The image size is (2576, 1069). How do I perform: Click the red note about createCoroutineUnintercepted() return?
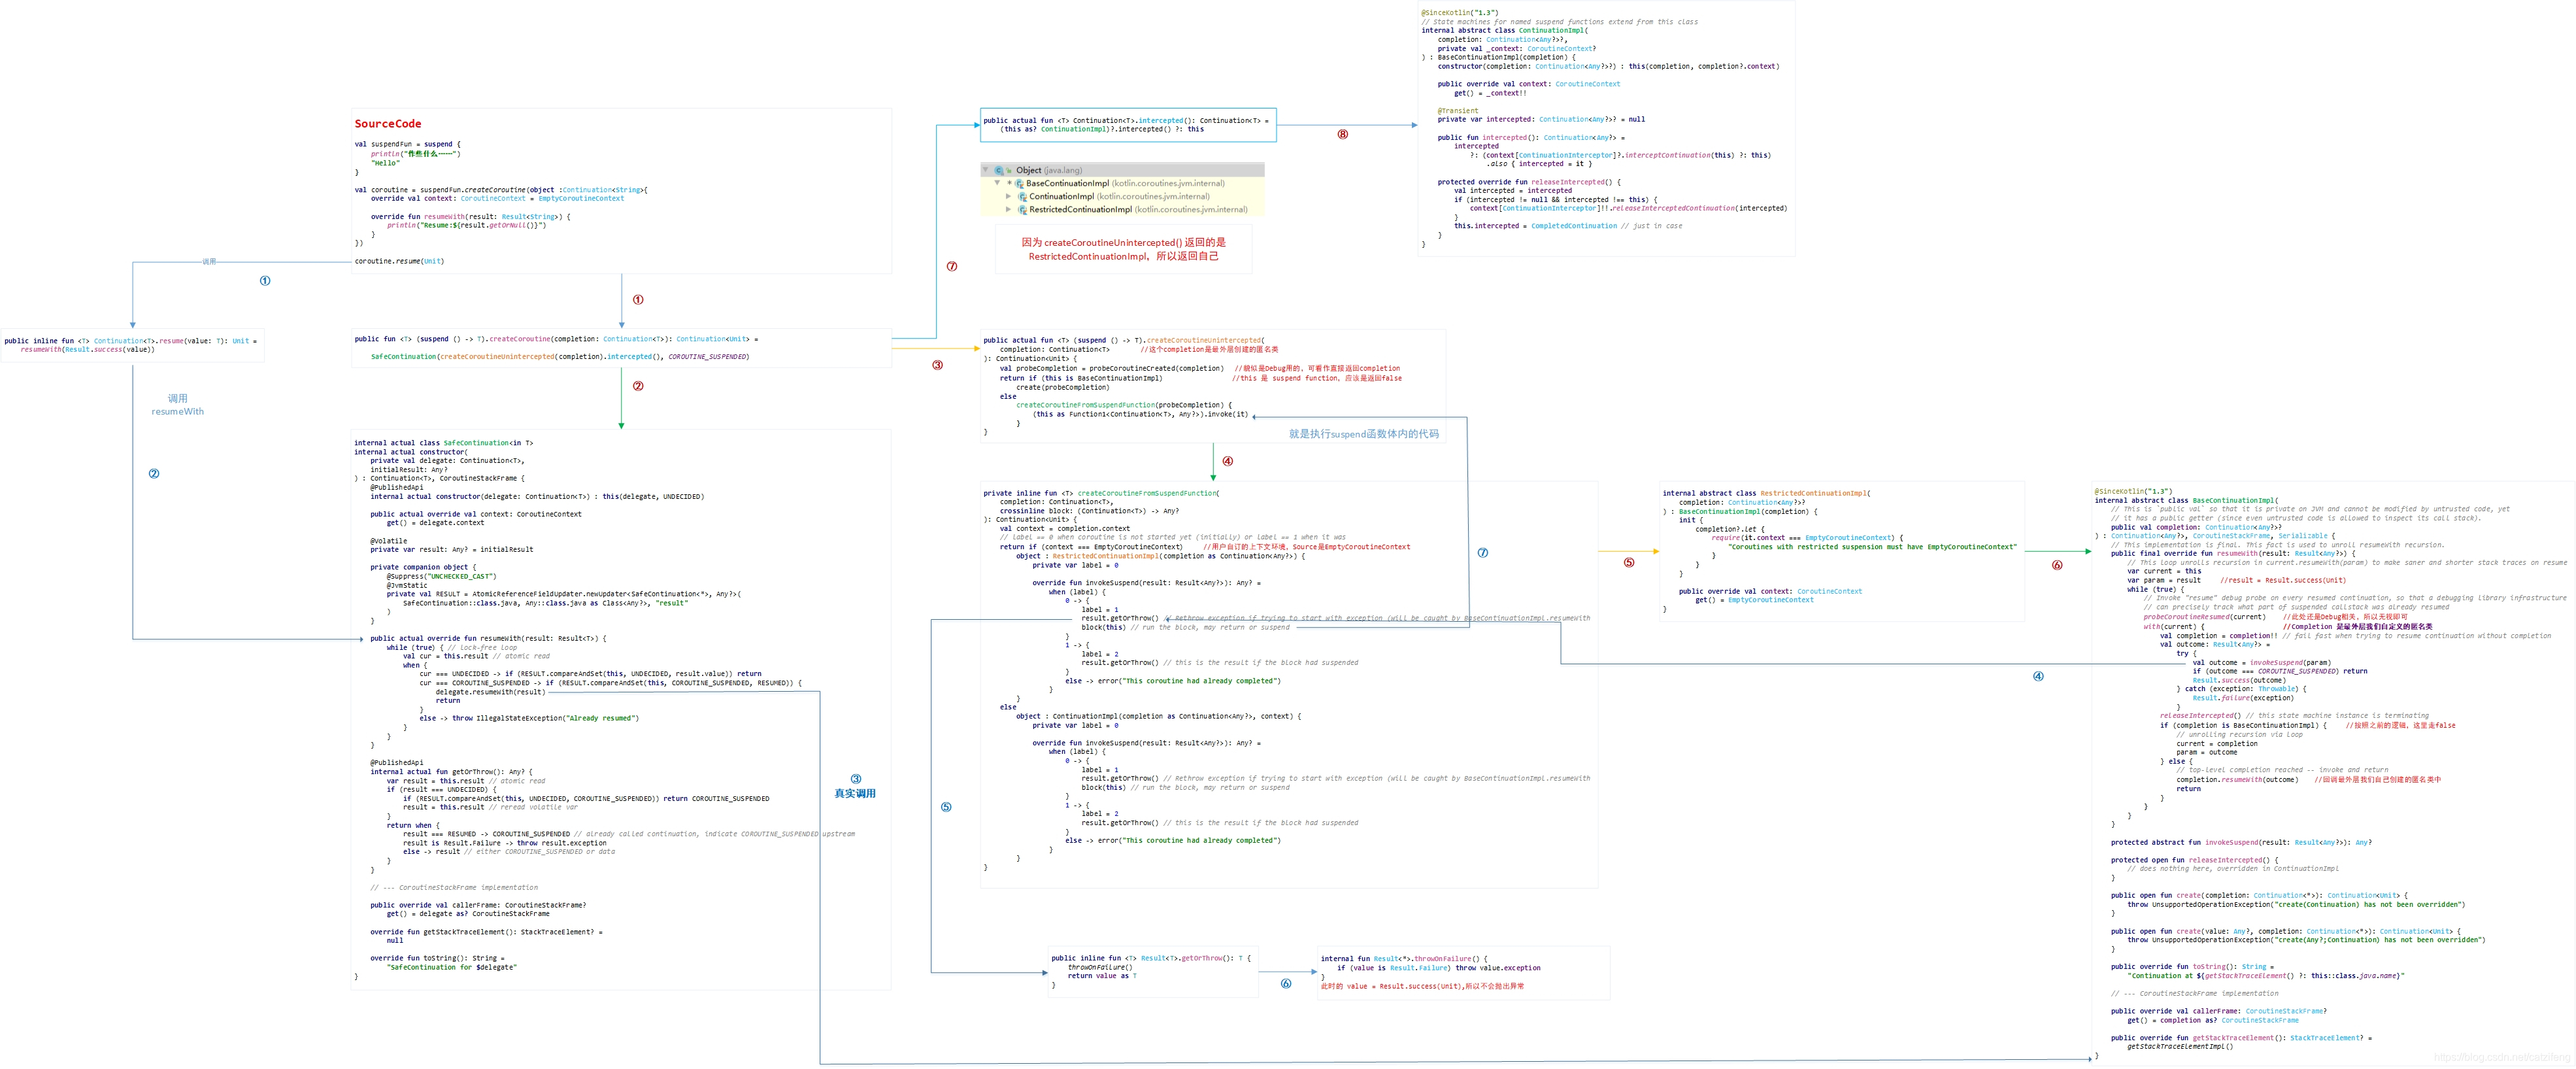point(1123,249)
